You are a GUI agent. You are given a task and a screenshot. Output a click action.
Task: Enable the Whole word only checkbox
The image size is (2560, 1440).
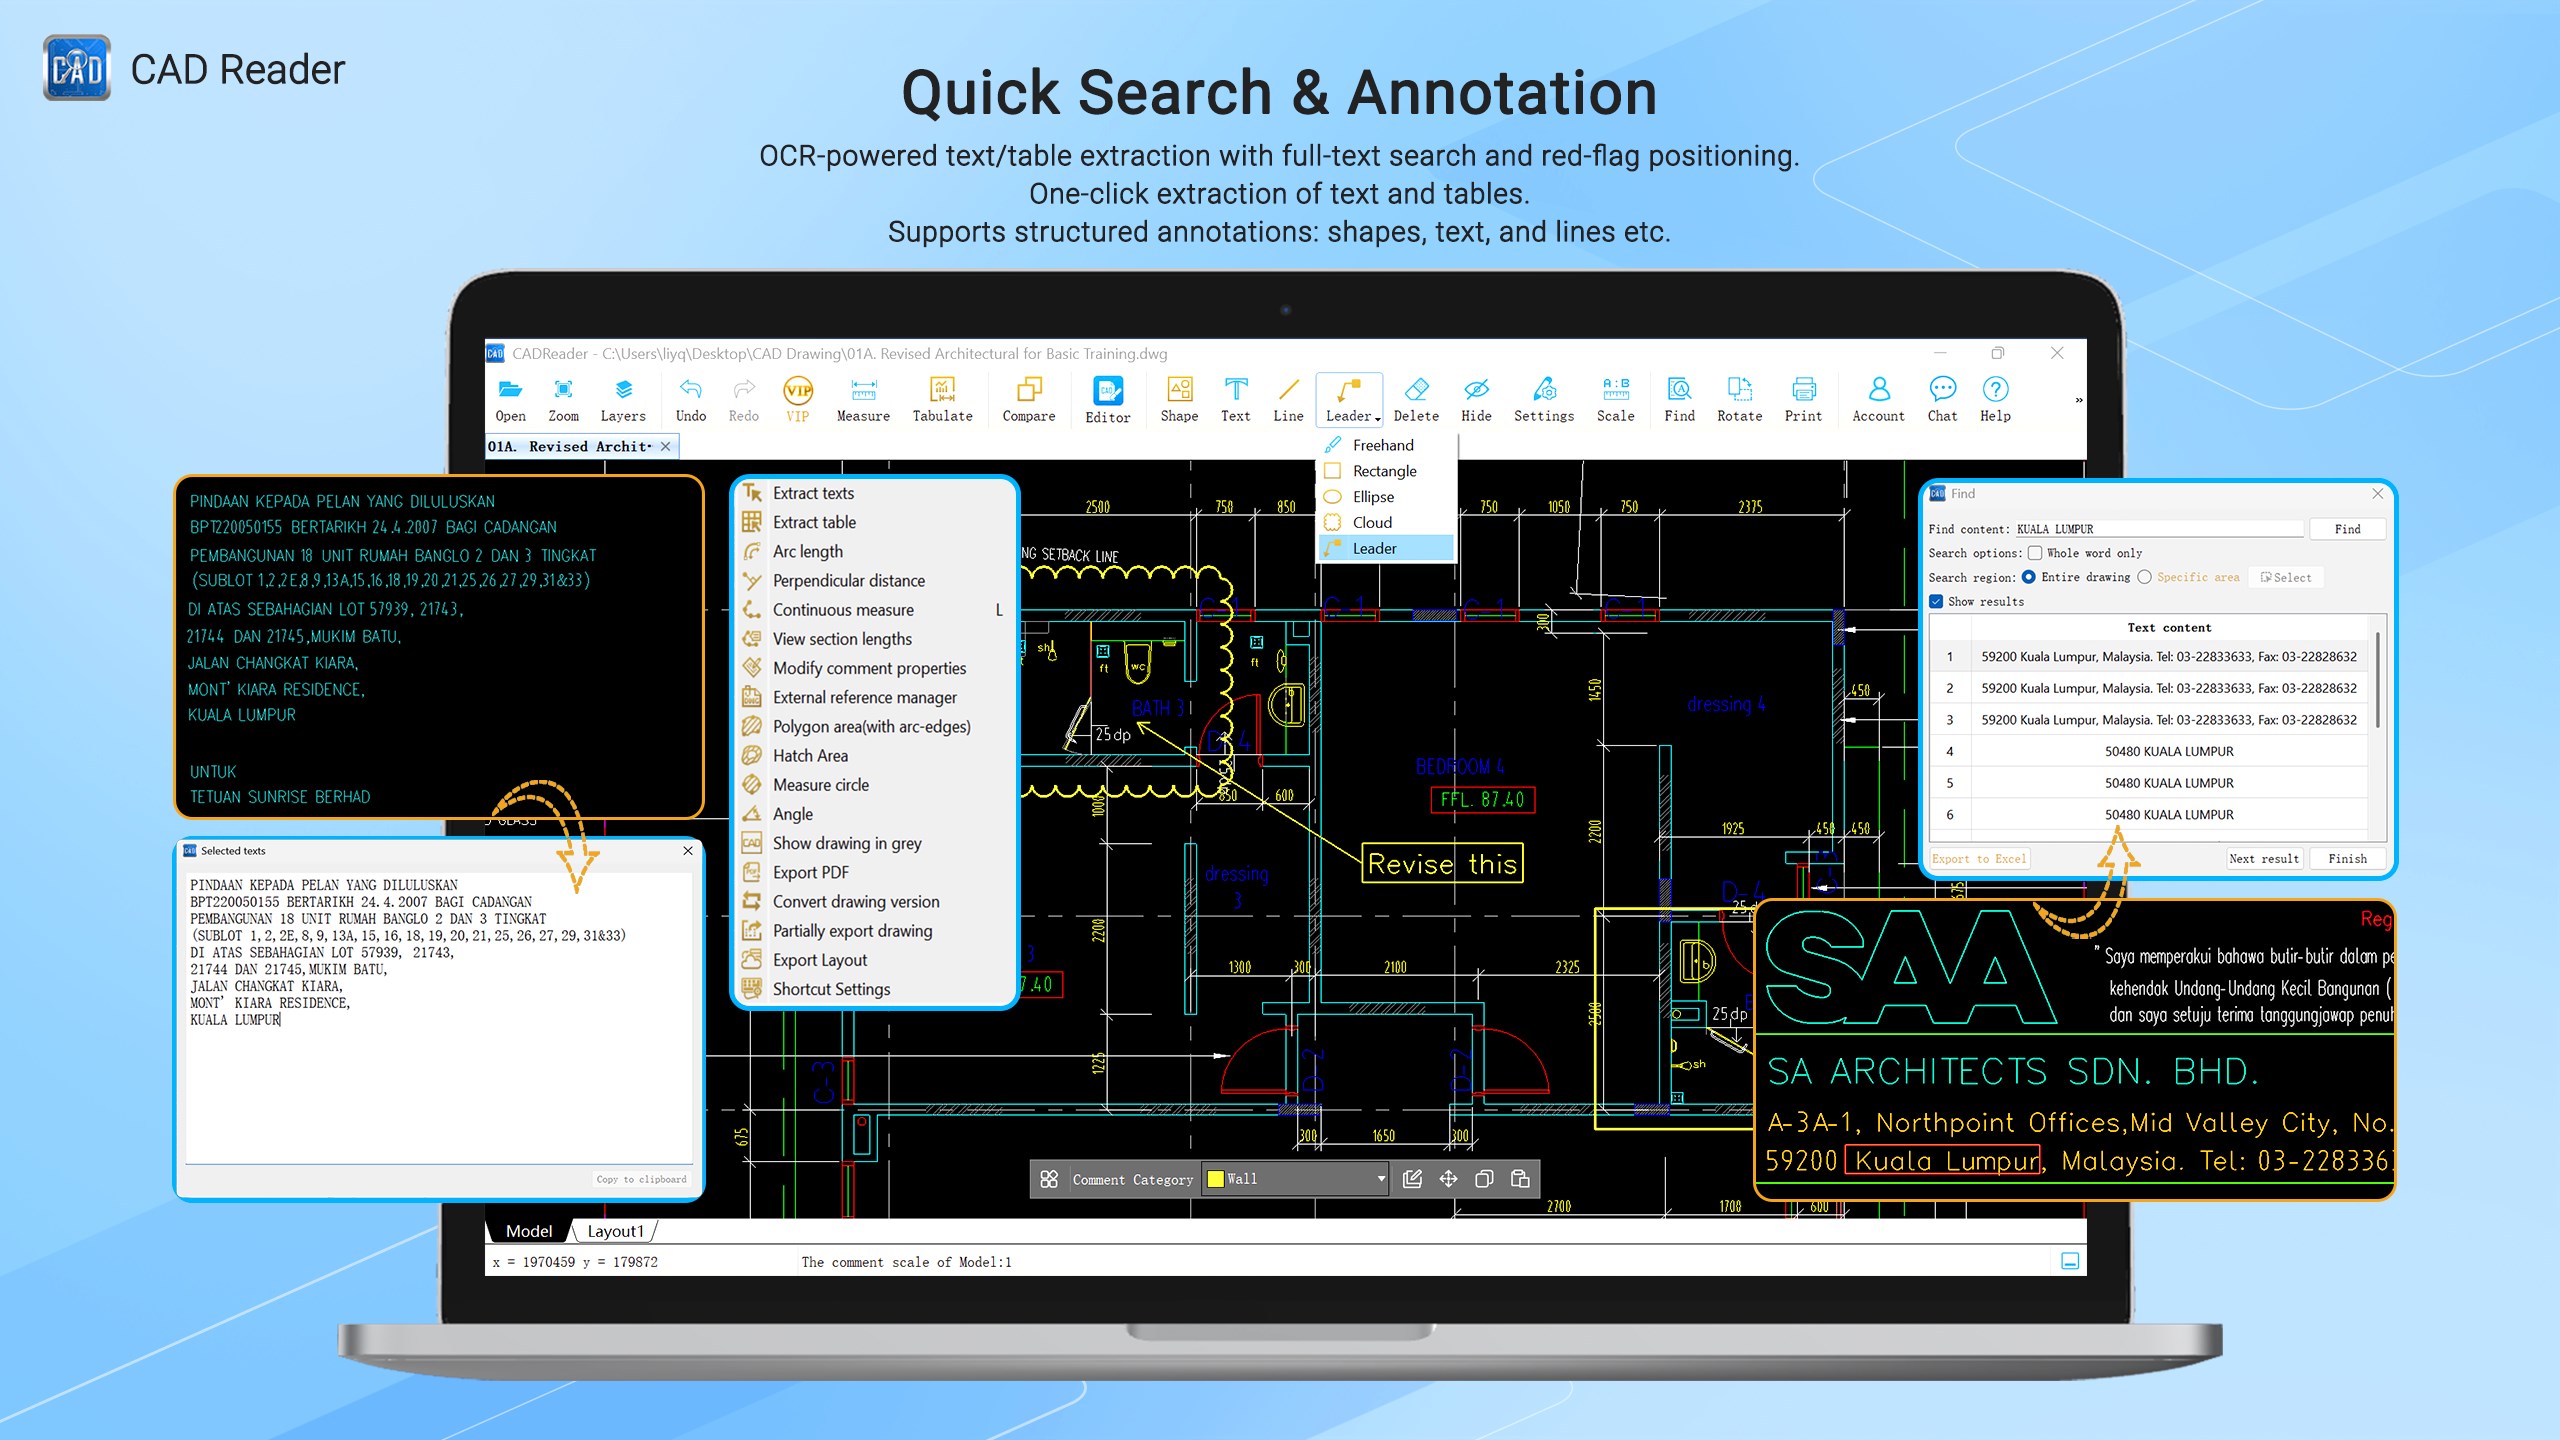pos(2034,553)
